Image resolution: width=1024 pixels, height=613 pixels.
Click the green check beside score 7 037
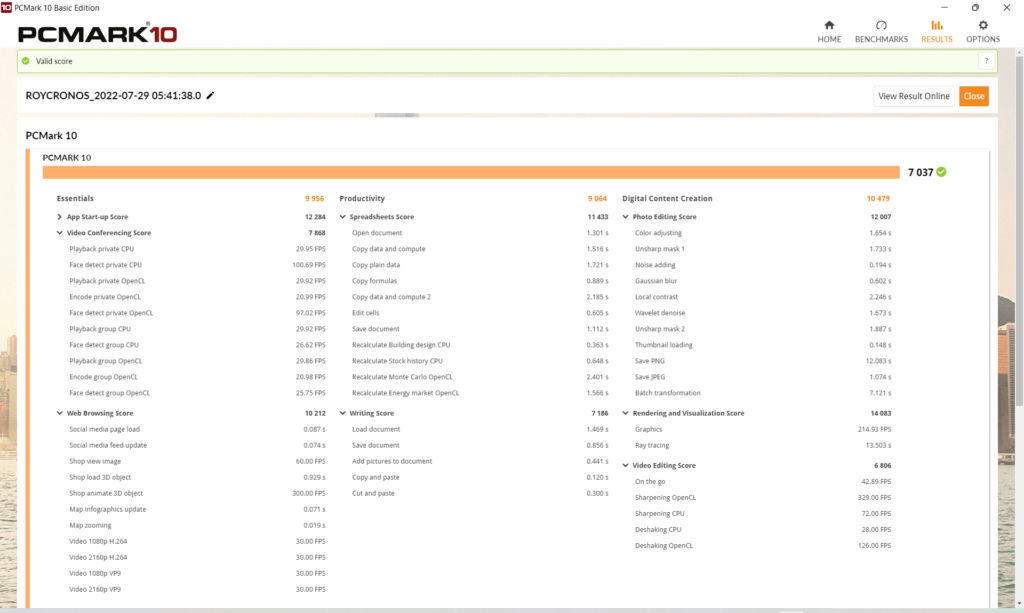(941, 172)
